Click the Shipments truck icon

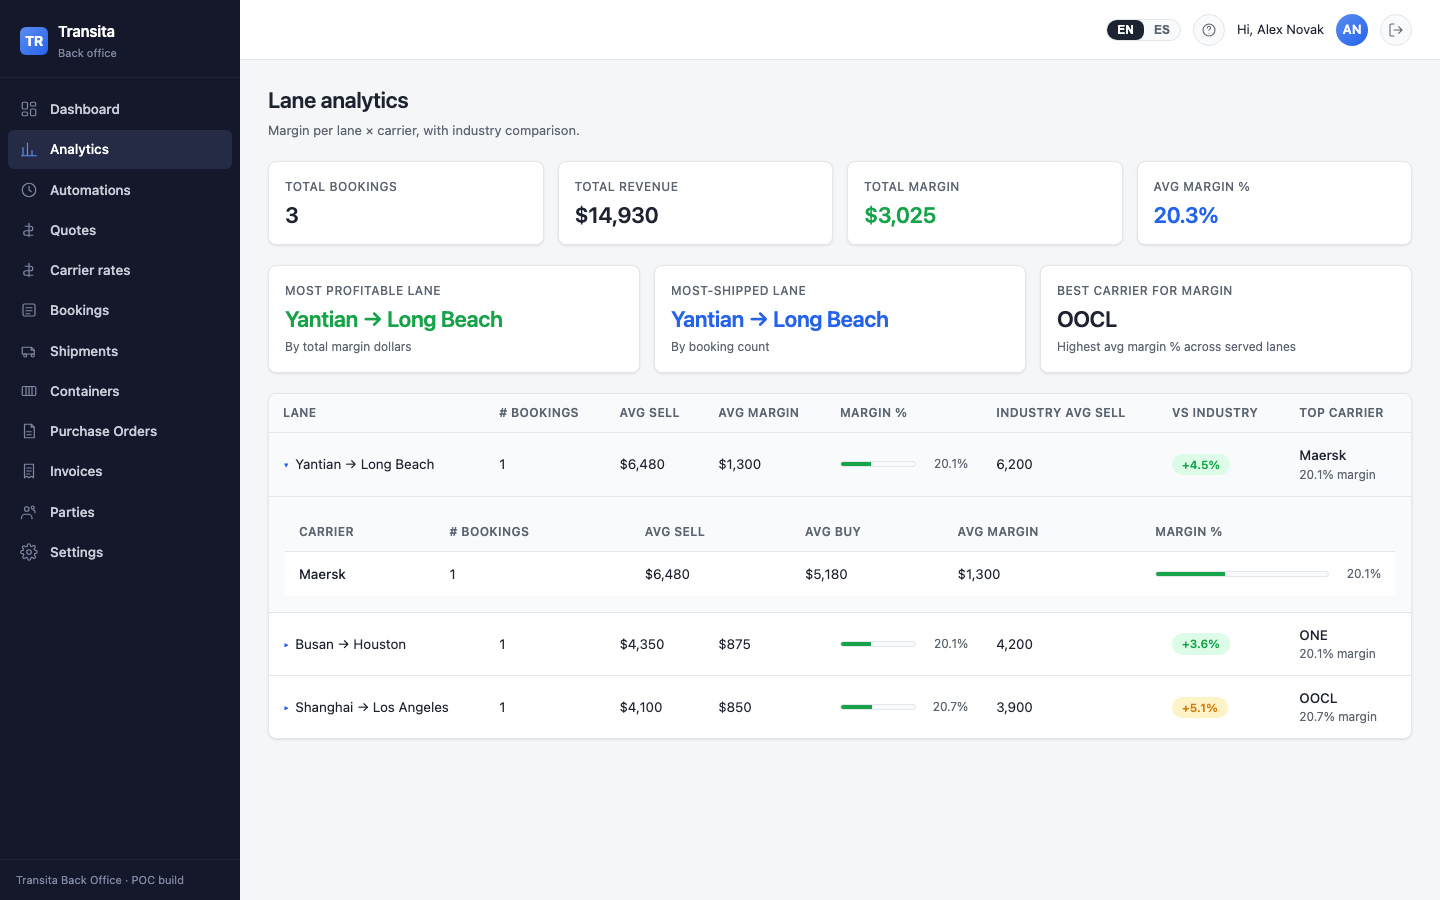pyautogui.click(x=29, y=351)
